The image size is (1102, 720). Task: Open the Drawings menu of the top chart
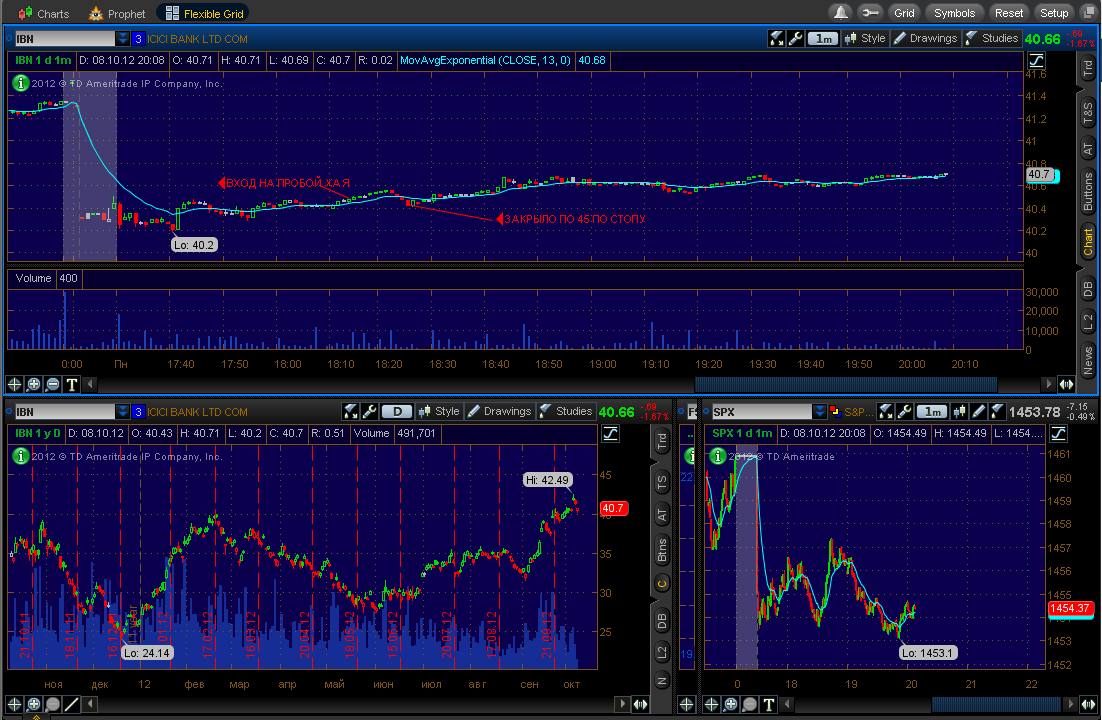[x=925, y=39]
